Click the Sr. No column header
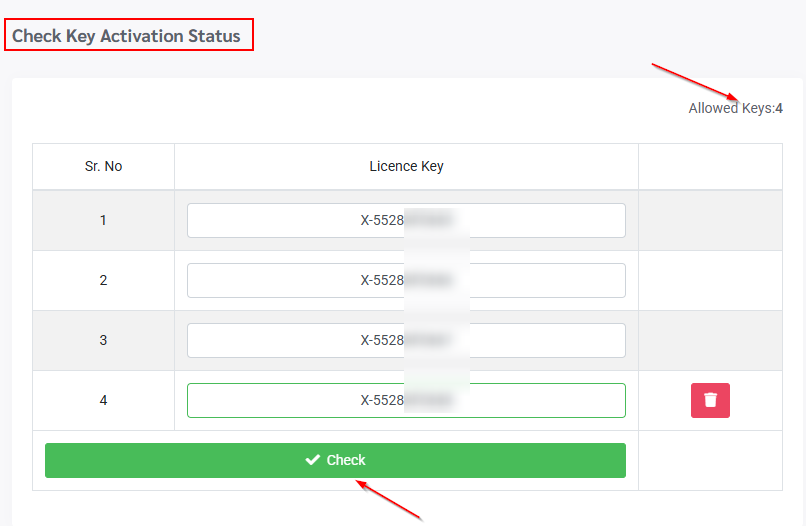The width and height of the screenshot is (806, 526). click(x=104, y=166)
